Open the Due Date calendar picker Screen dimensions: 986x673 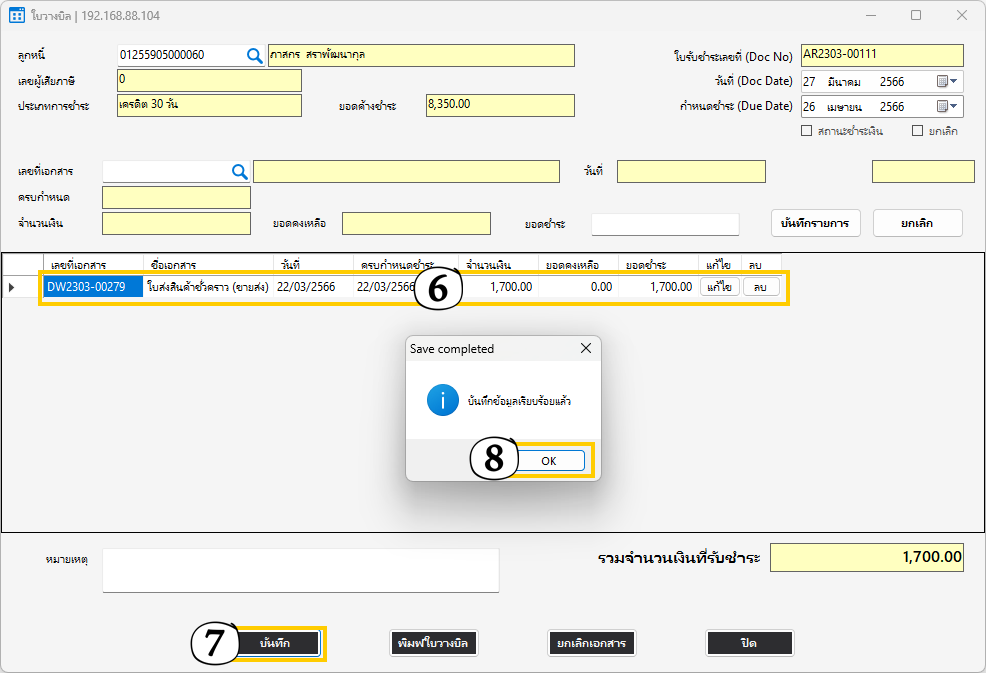[x=947, y=106]
